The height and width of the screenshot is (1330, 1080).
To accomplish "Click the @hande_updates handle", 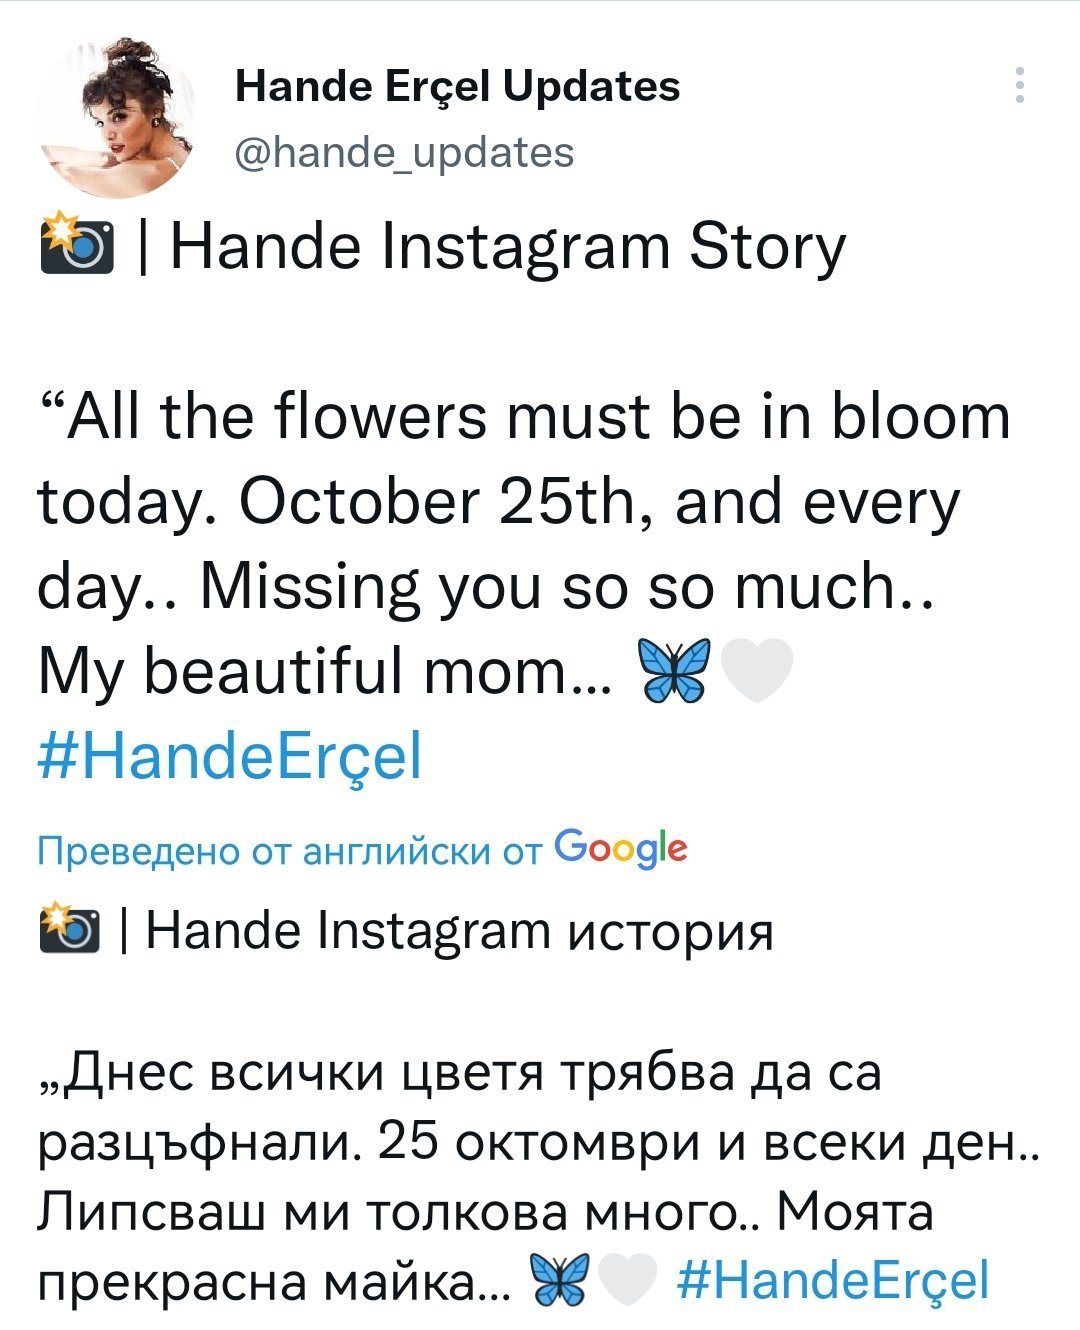I will pyautogui.click(x=404, y=152).
